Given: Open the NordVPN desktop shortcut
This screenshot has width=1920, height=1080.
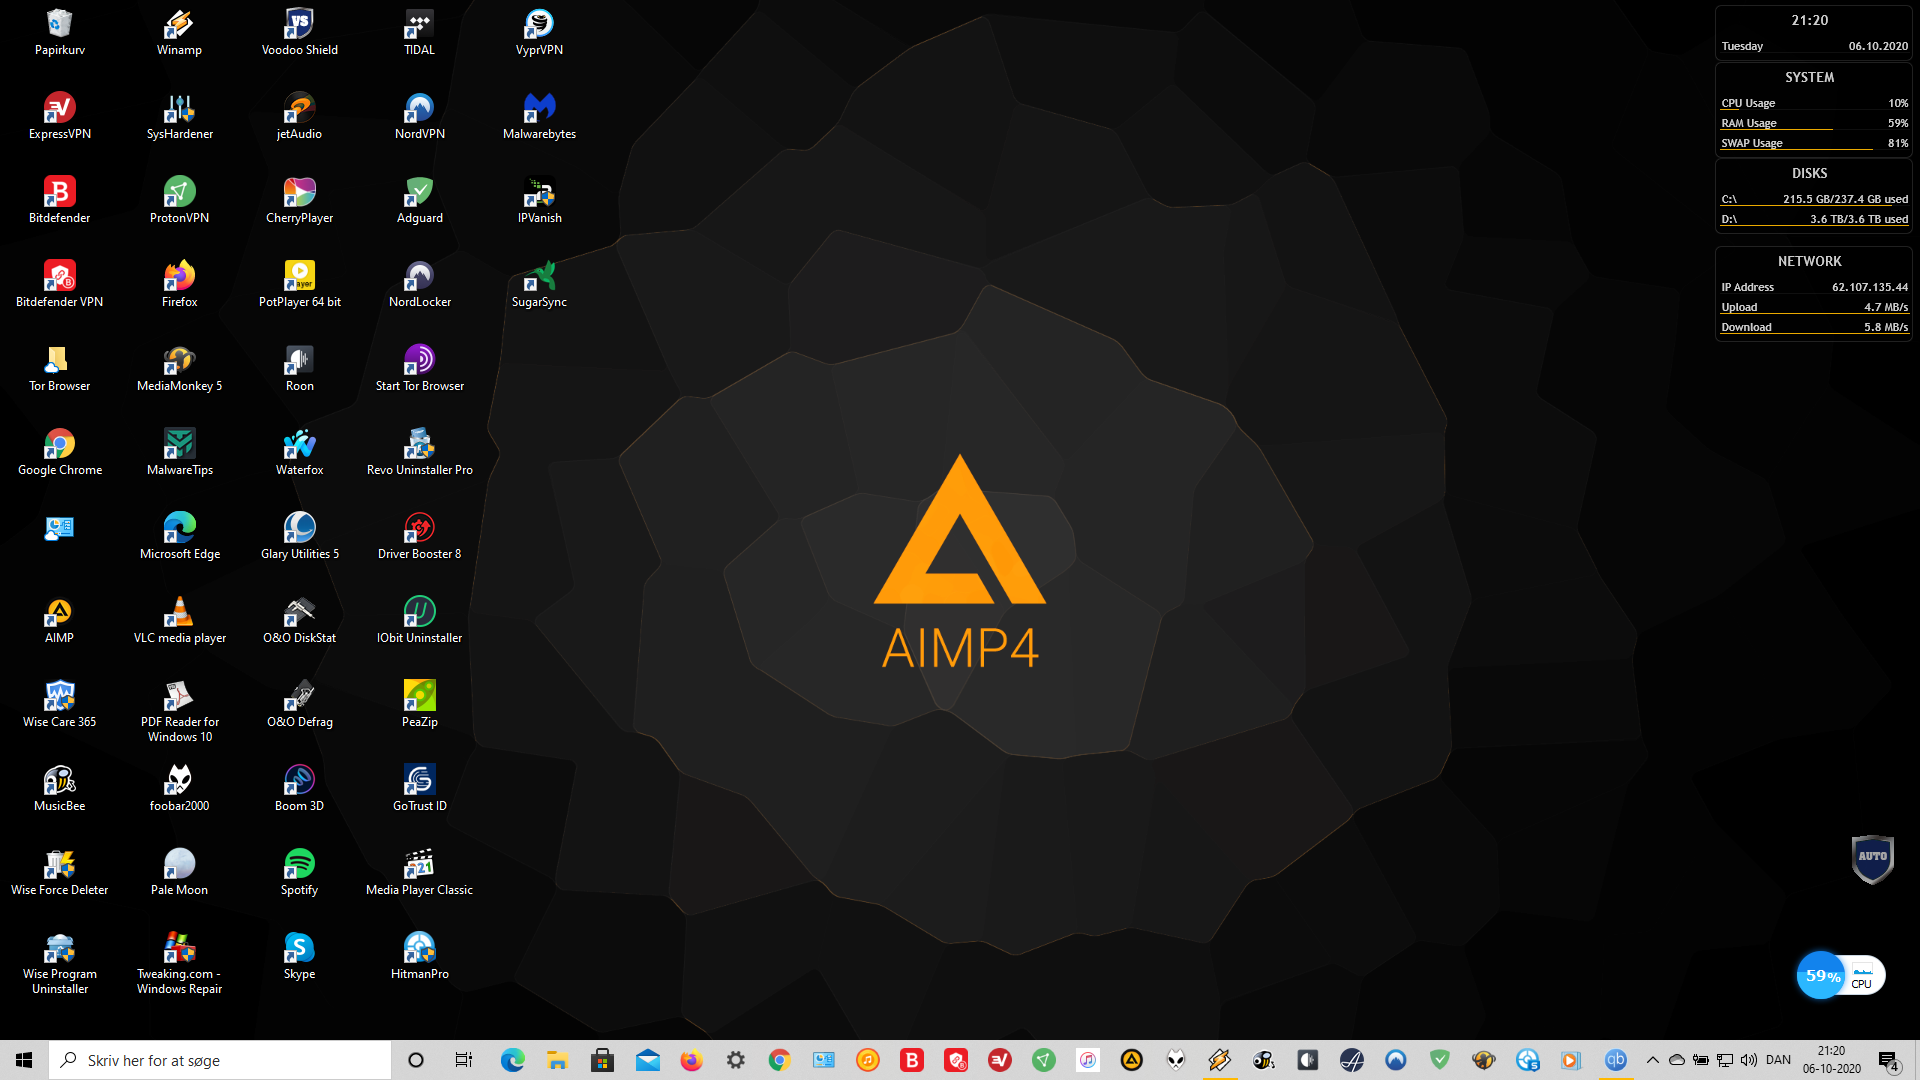Looking at the screenshot, I should tap(419, 108).
